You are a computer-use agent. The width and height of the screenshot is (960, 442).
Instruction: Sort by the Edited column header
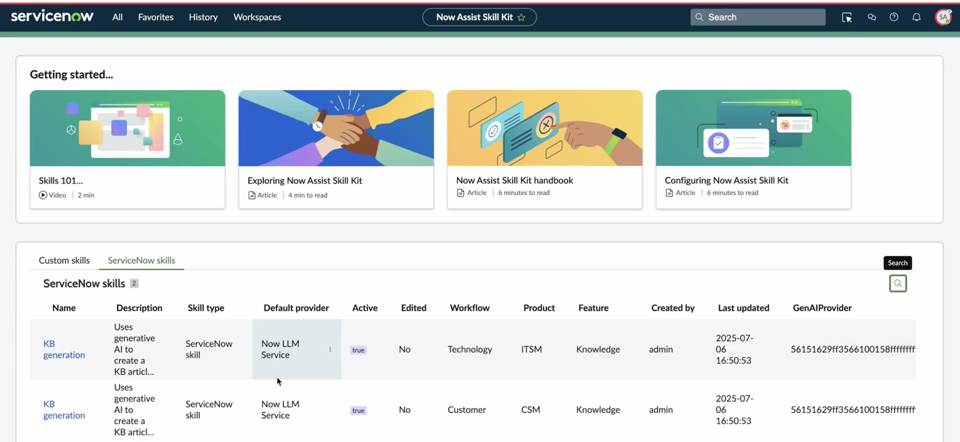(x=414, y=308)
